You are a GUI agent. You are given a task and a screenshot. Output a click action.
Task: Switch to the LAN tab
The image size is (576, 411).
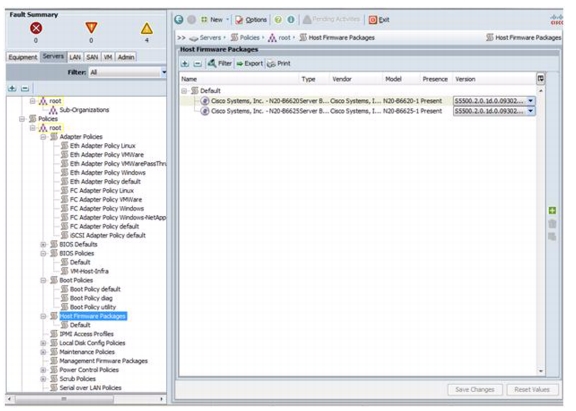[x=75, y=57]
